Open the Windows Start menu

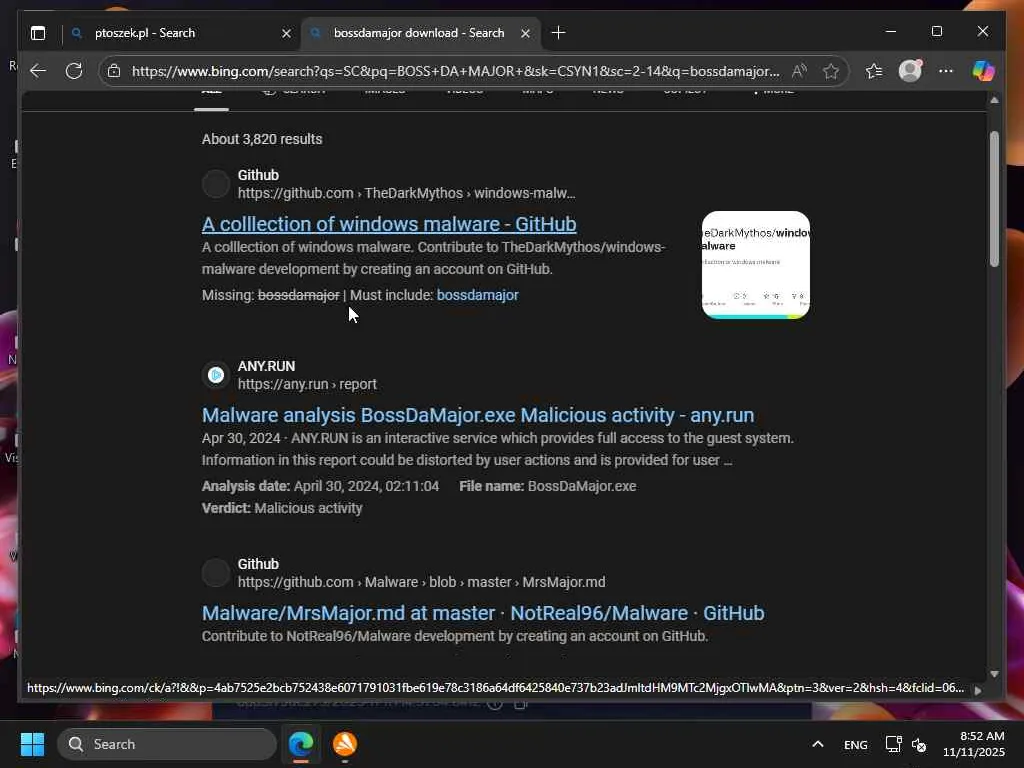tap(32, 744)
